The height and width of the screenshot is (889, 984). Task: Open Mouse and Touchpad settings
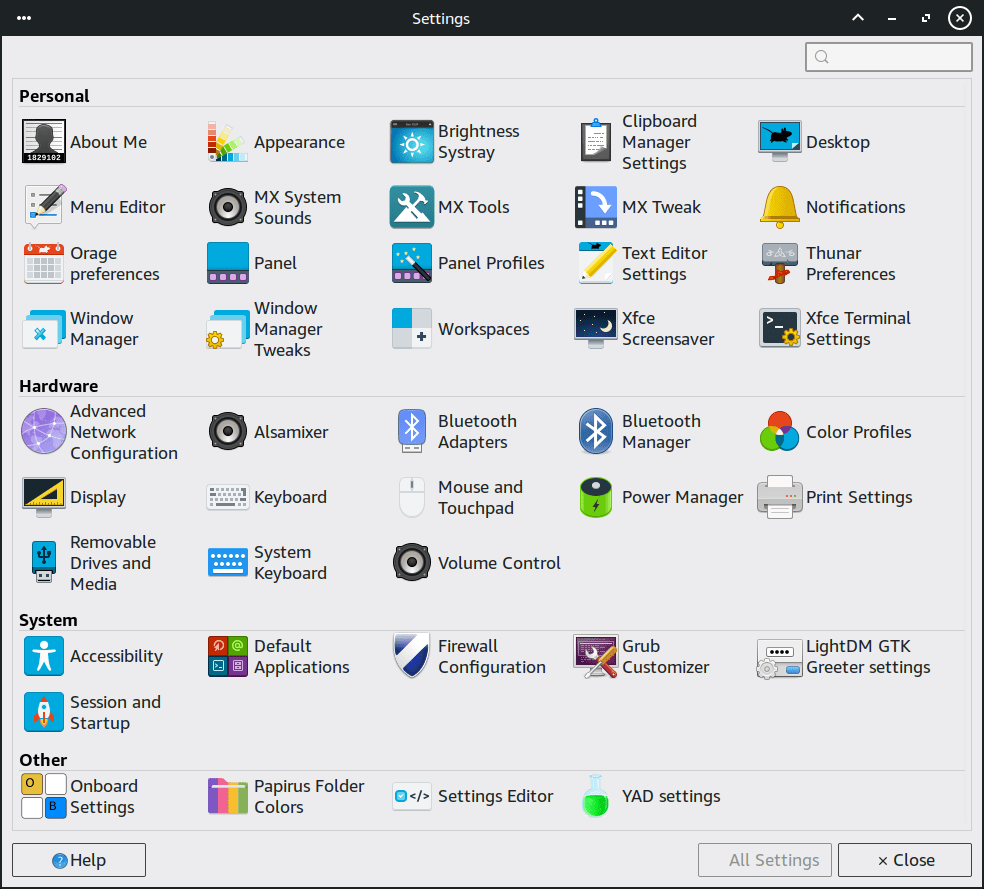tap(411, 498)
